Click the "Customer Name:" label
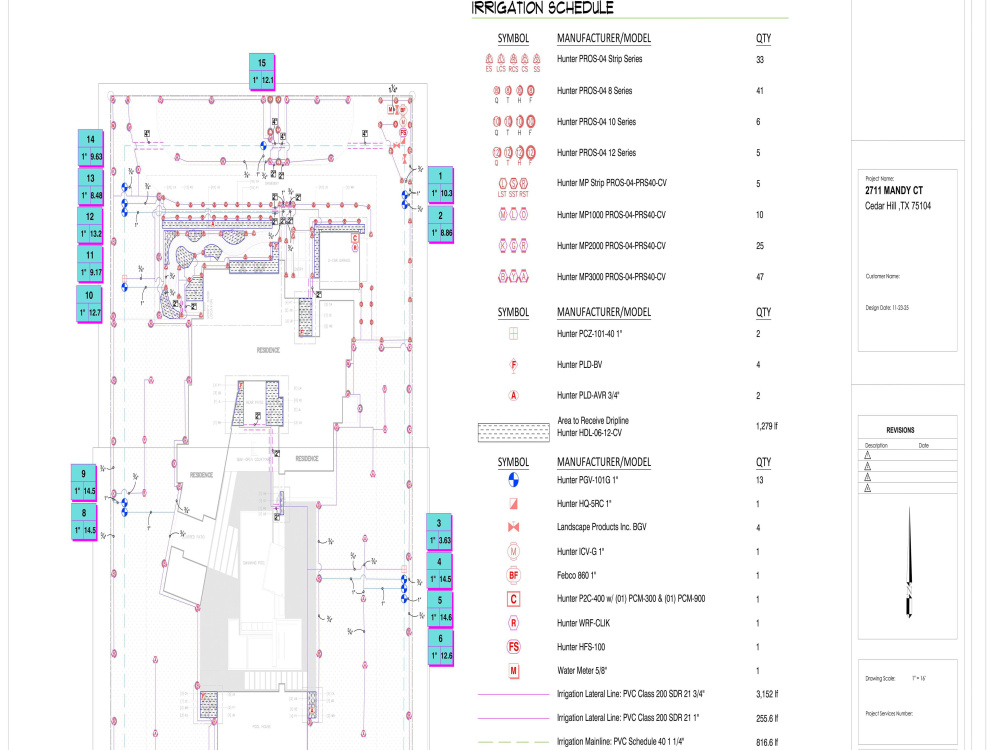Image resolution: width=1000 pixels, height=750 pixels. 882,276
